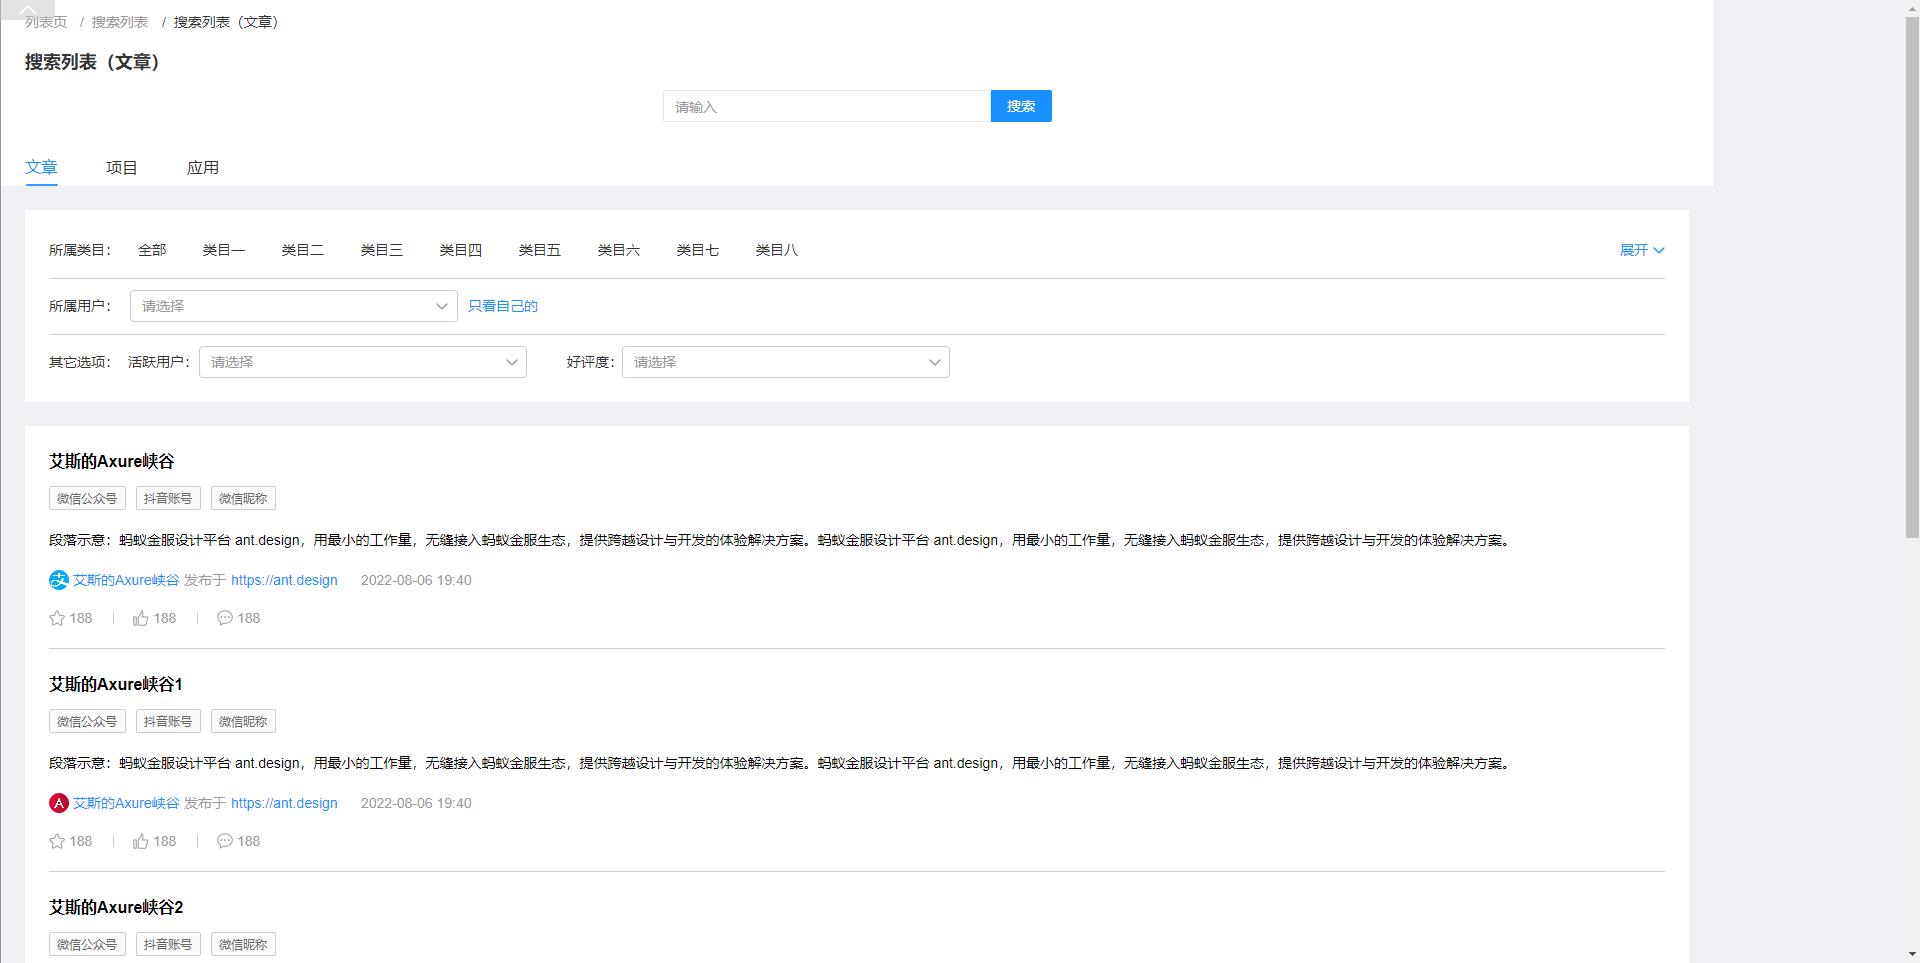The image size is (1920, 963).
Task: Click collapse arrow icon at top-left corner
Action: point(29,9)
